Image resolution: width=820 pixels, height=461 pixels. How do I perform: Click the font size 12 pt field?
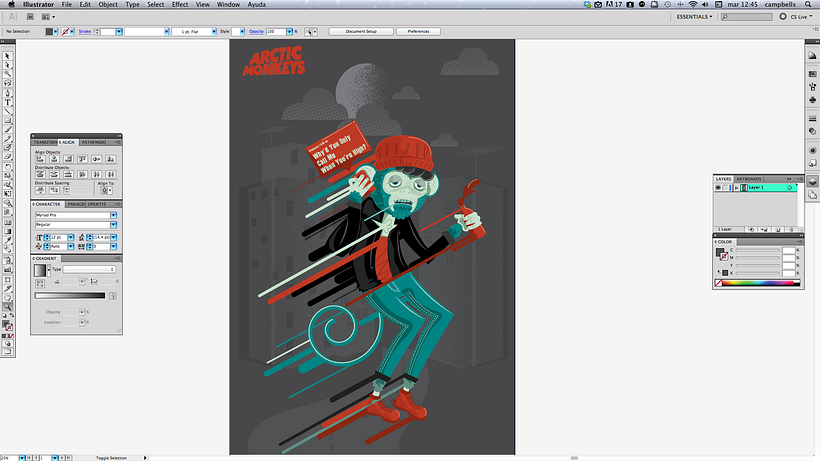click(x=59, y=237)
